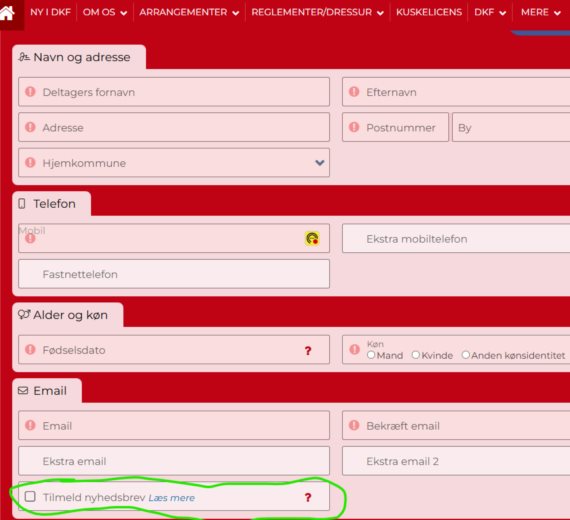Screen dimensions: 570x520
Task: Enable the Tilmeld nyhedsbrev checkbox
Action: click(x=30, y=496)
